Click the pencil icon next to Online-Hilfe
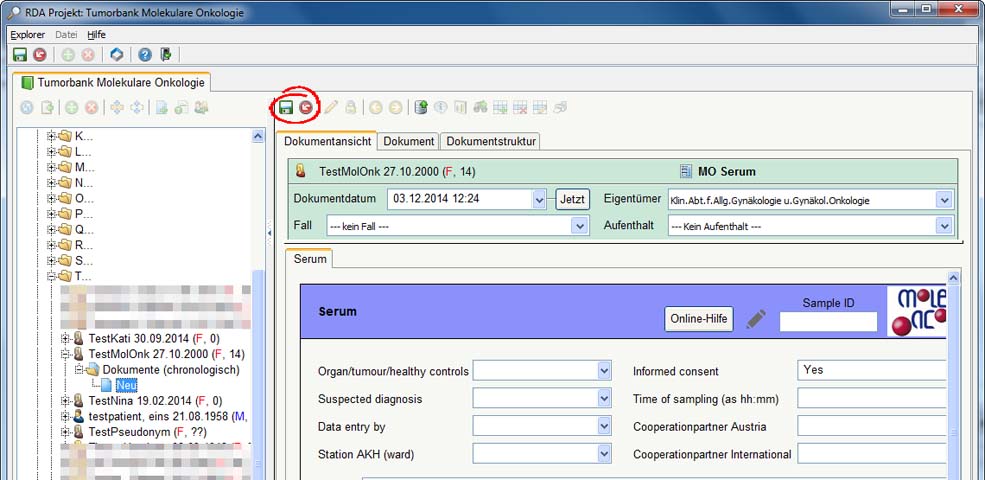Screen dimensions: 985x480 point(757,319)
